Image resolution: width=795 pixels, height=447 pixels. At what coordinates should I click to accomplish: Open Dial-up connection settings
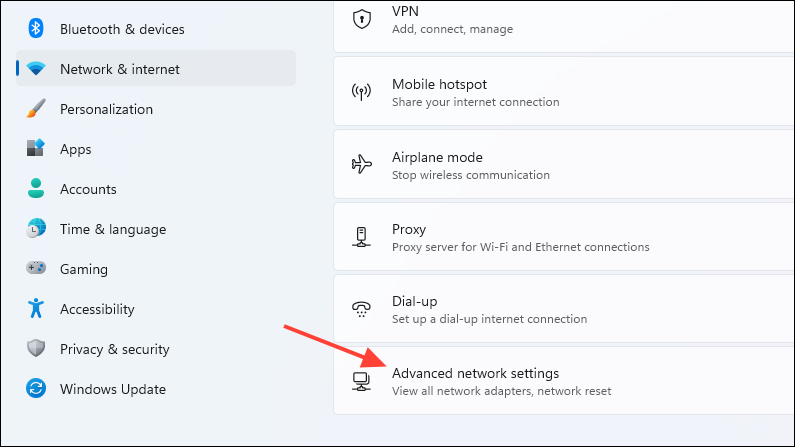click(x=564, y=309)
